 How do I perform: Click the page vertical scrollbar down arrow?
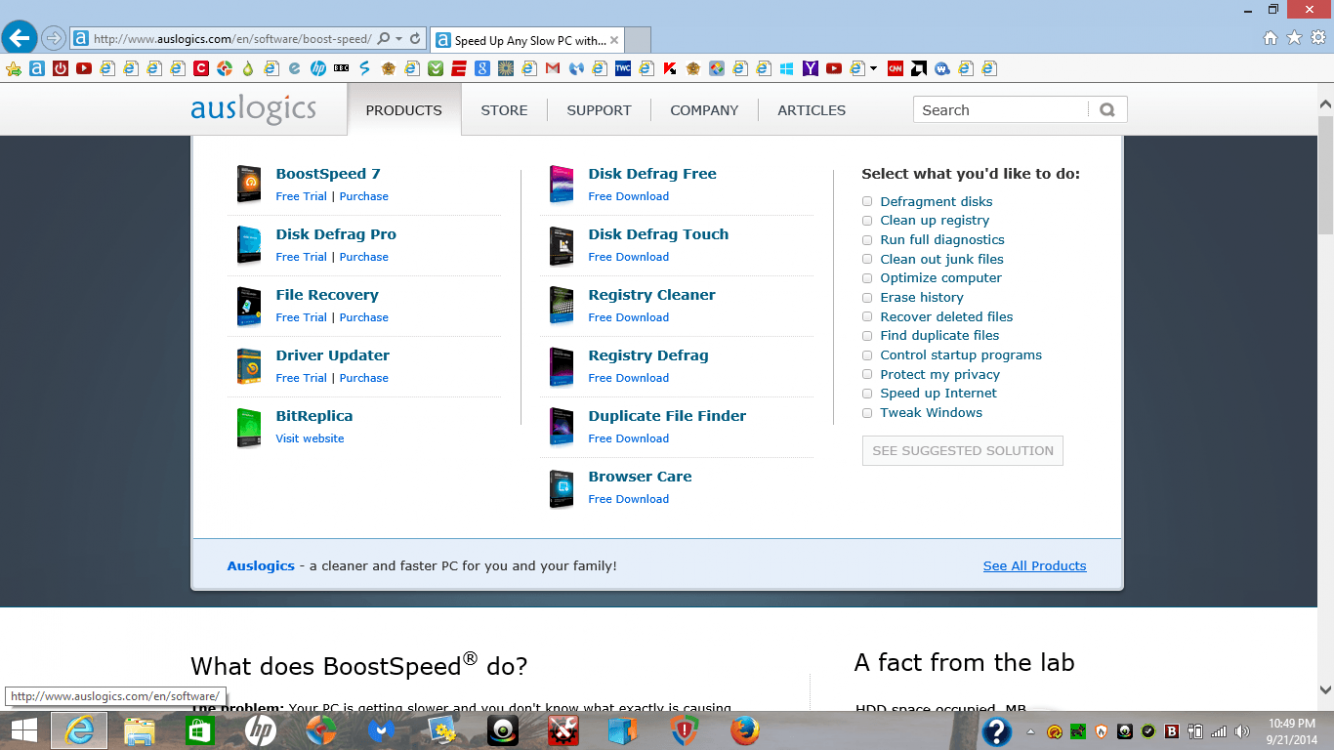(1325, 690)
